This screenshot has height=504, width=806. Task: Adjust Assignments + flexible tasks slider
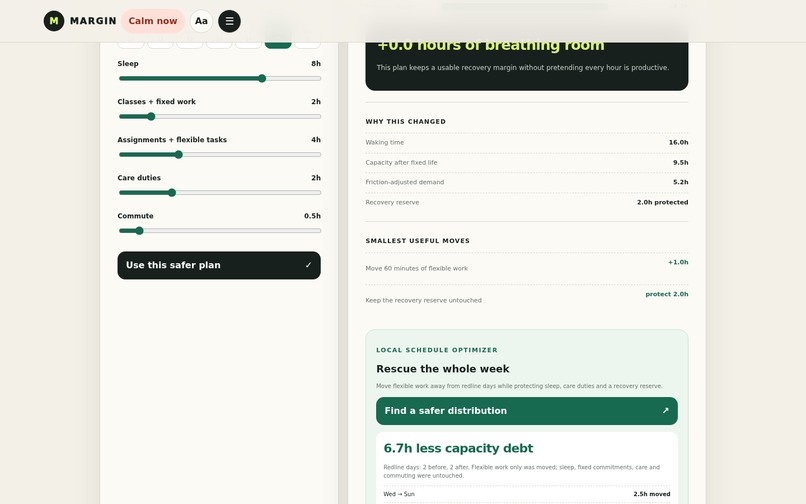click(x=219, y=154)
